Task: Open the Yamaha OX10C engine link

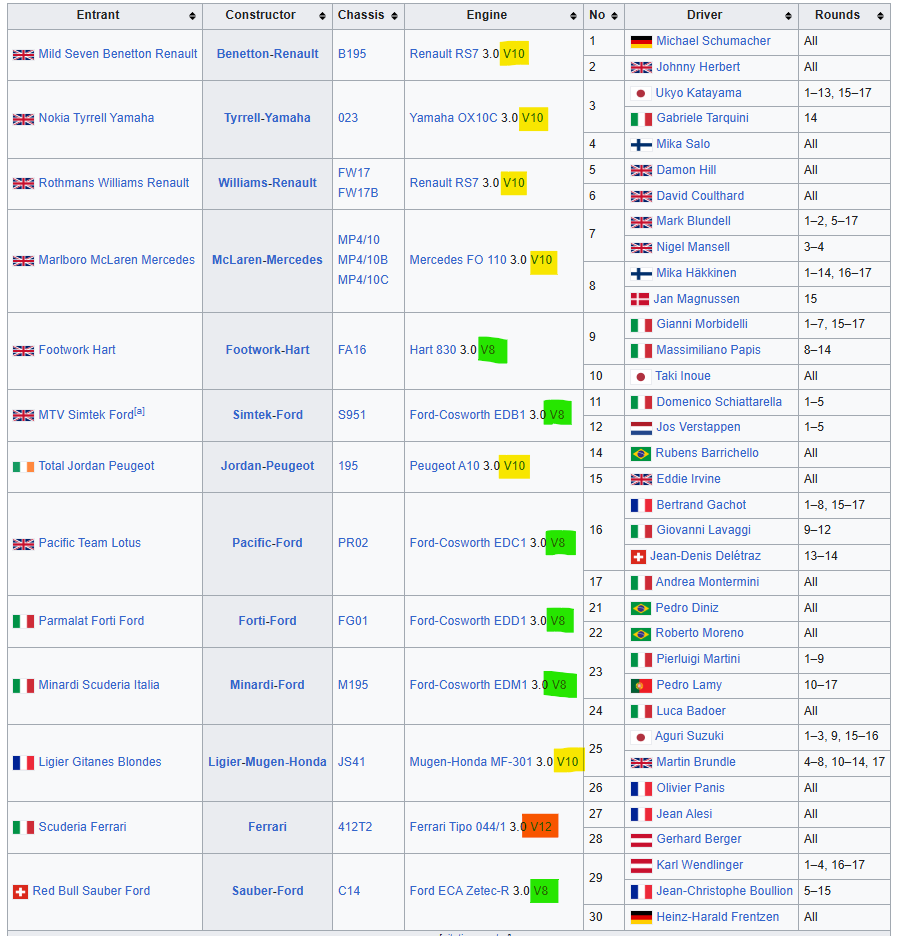Action: (453, 118)
